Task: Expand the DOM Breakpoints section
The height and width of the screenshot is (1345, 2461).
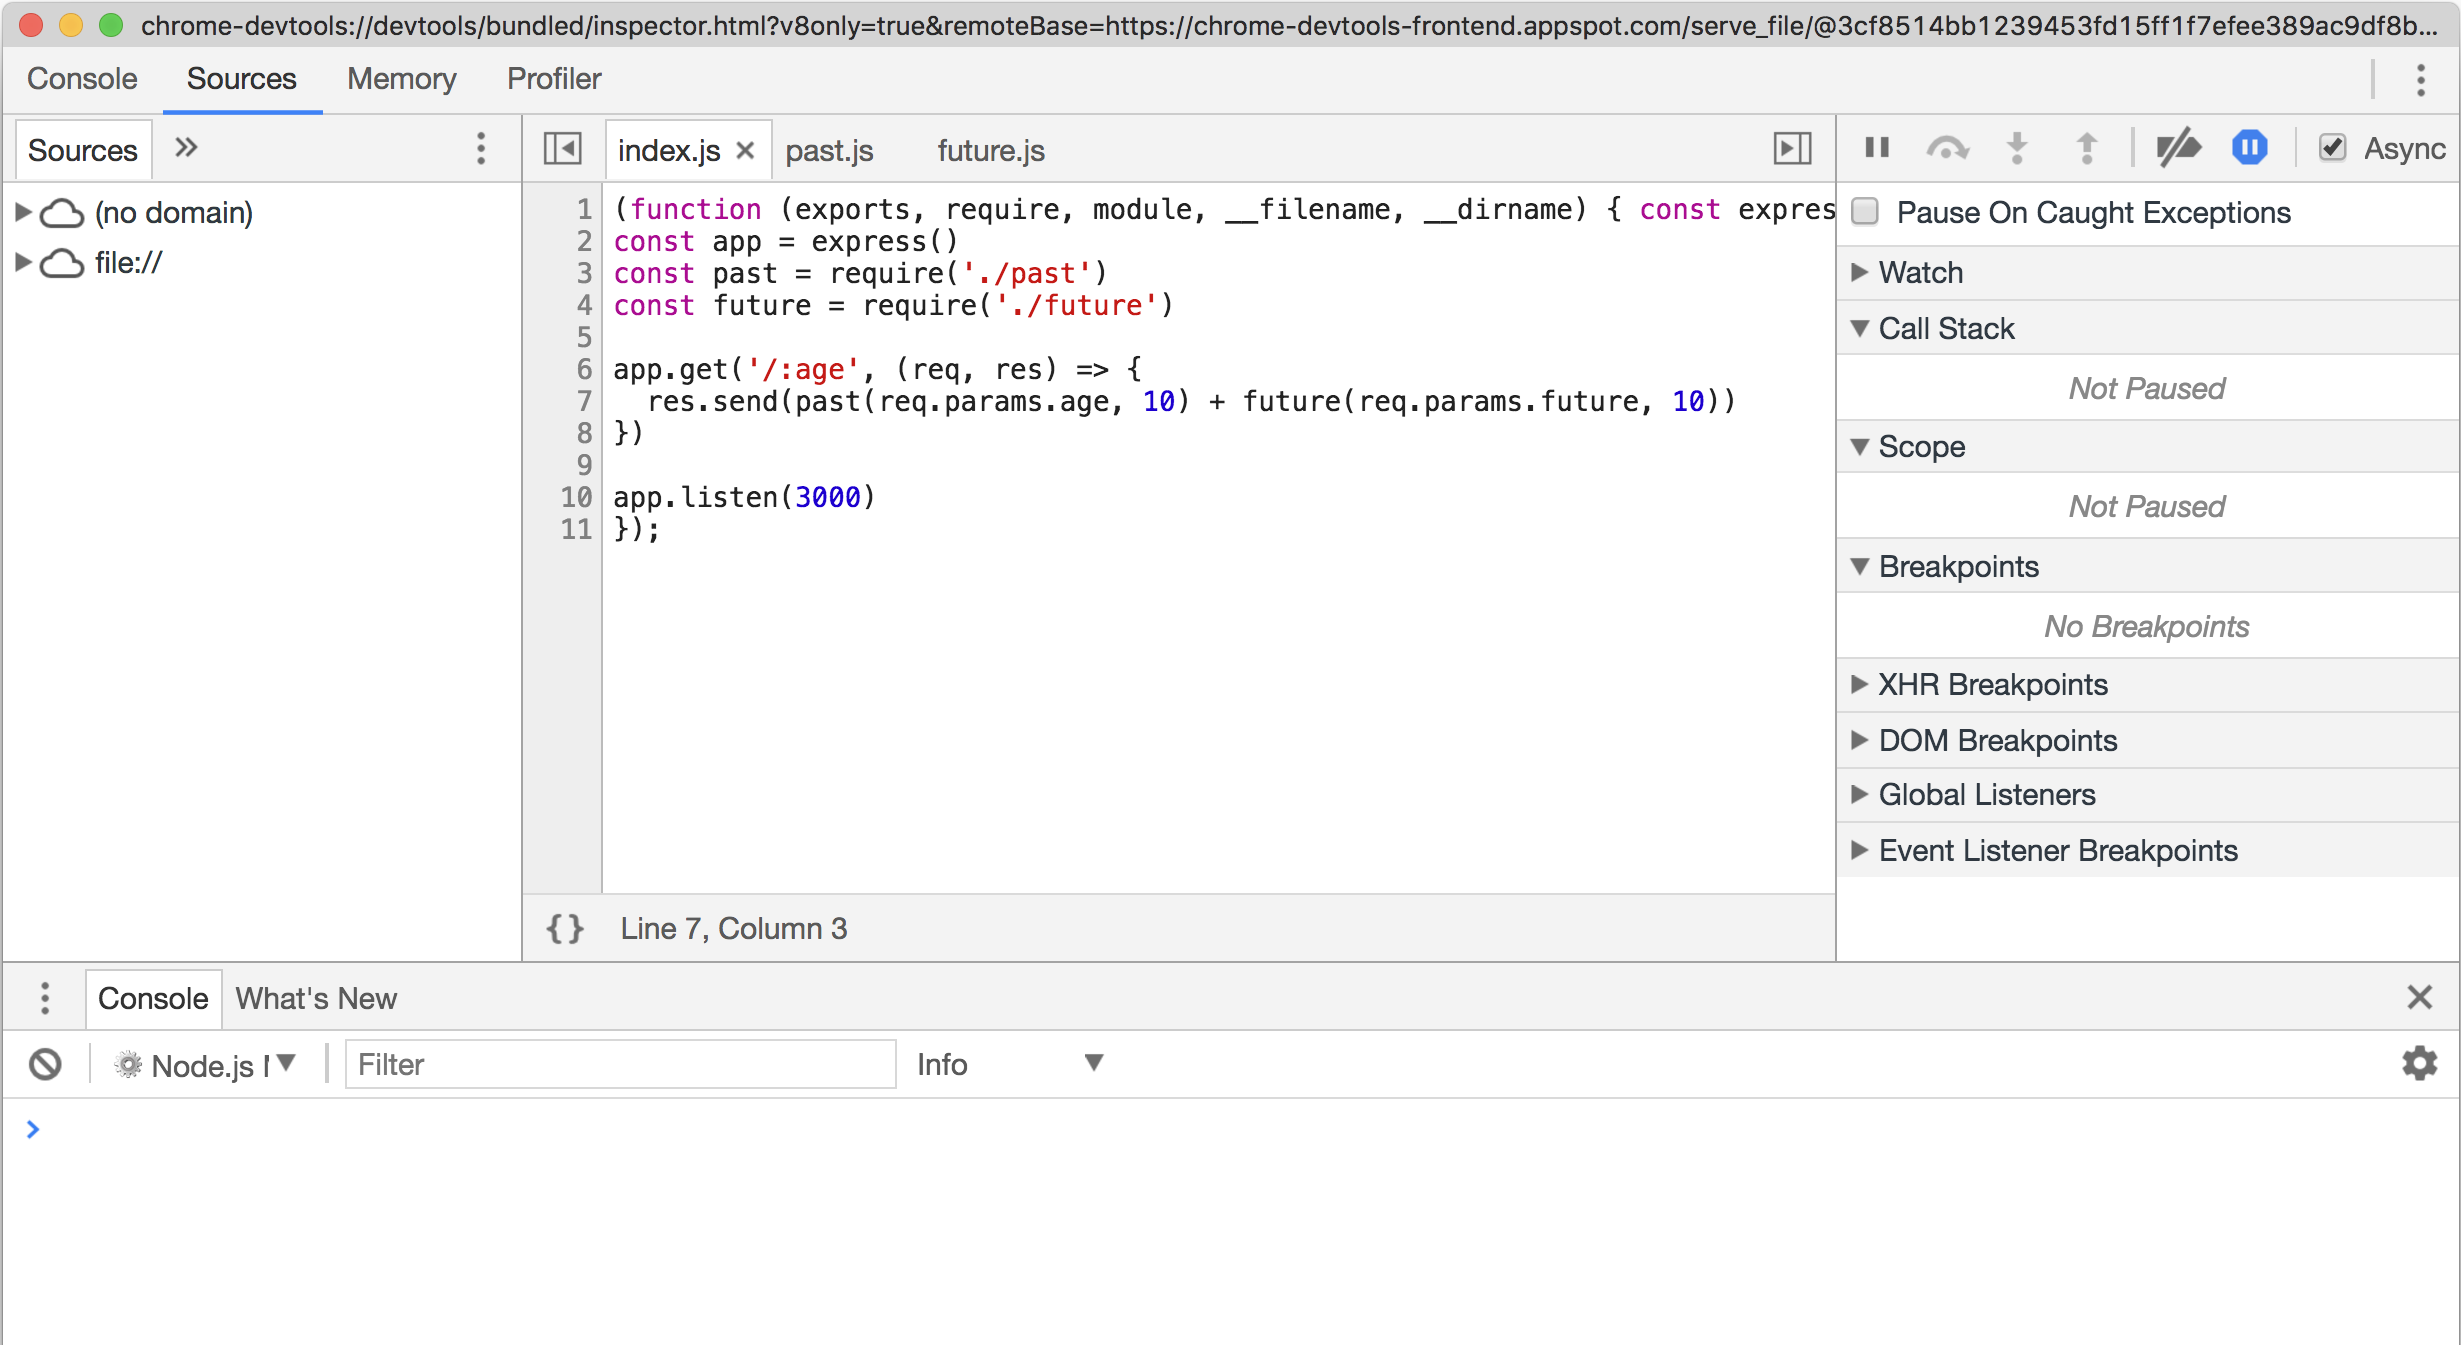Action: (x=1860, y=740)
